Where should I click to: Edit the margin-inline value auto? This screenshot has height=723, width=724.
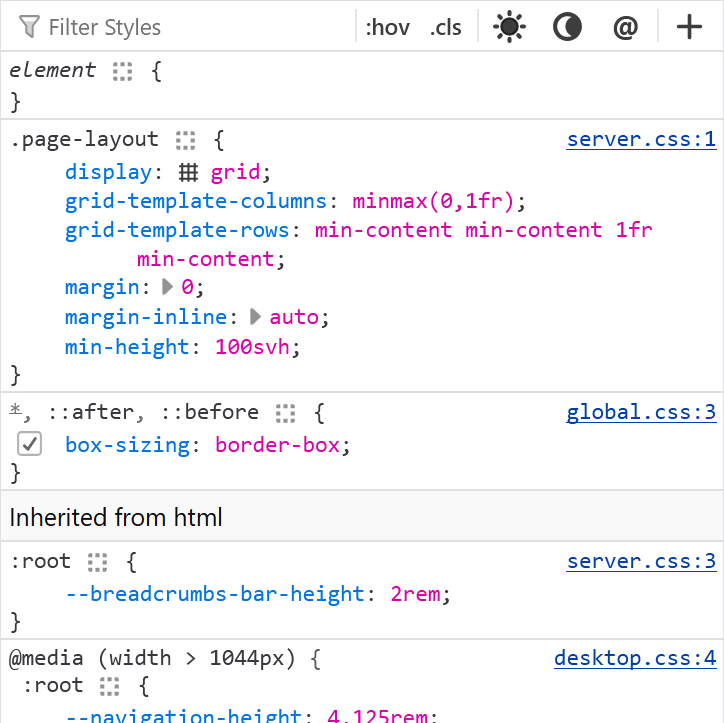[294, 317]
